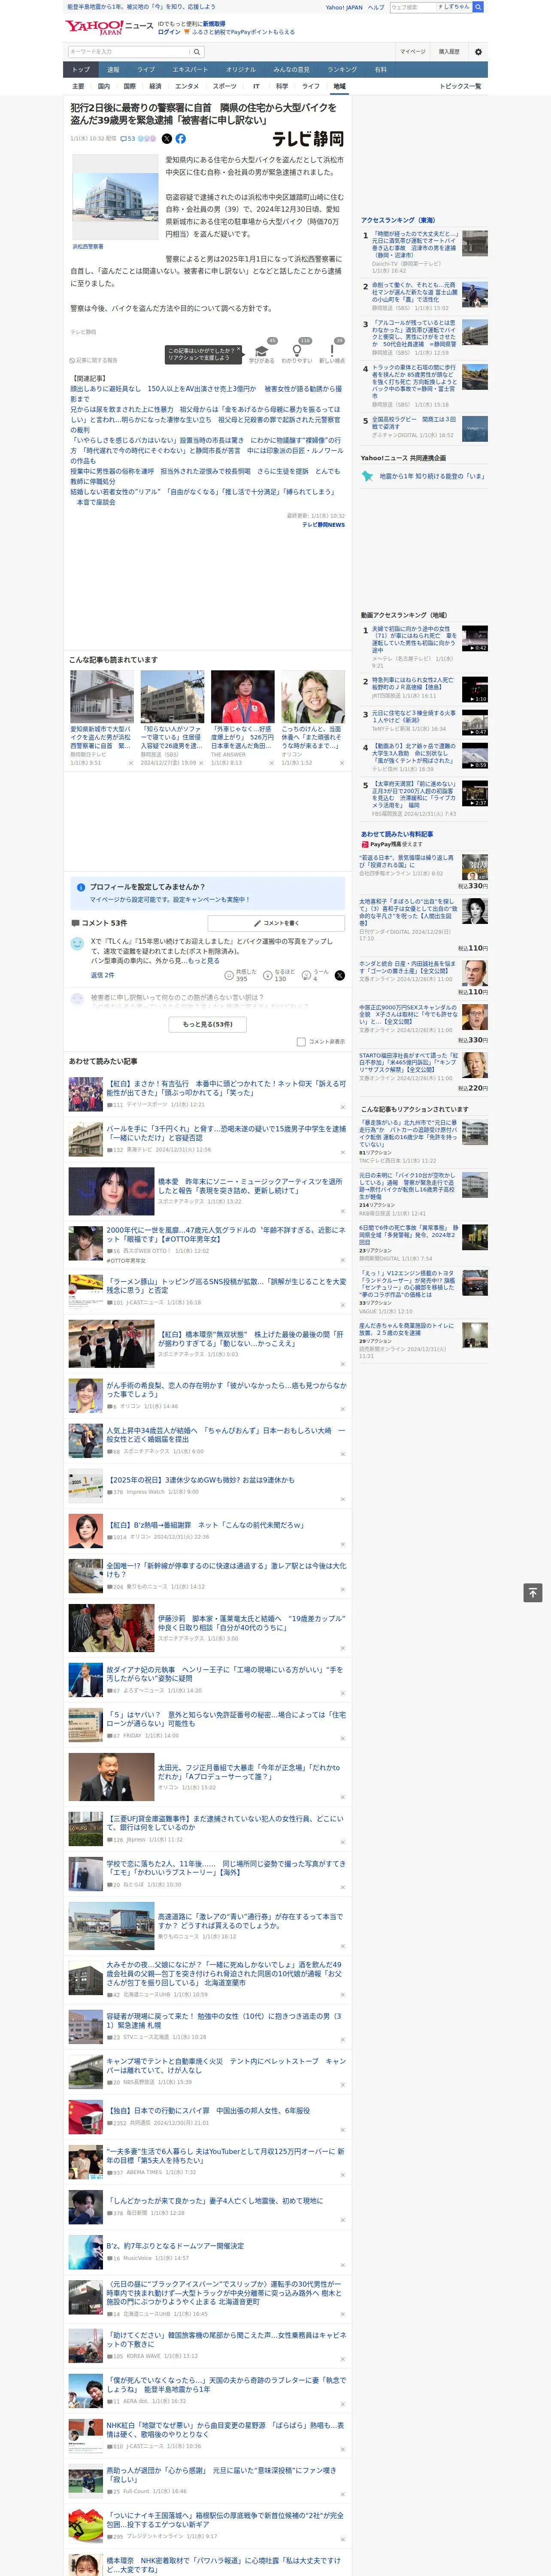
Task: Open settings gear icon near purchase history
Action: 478,52
